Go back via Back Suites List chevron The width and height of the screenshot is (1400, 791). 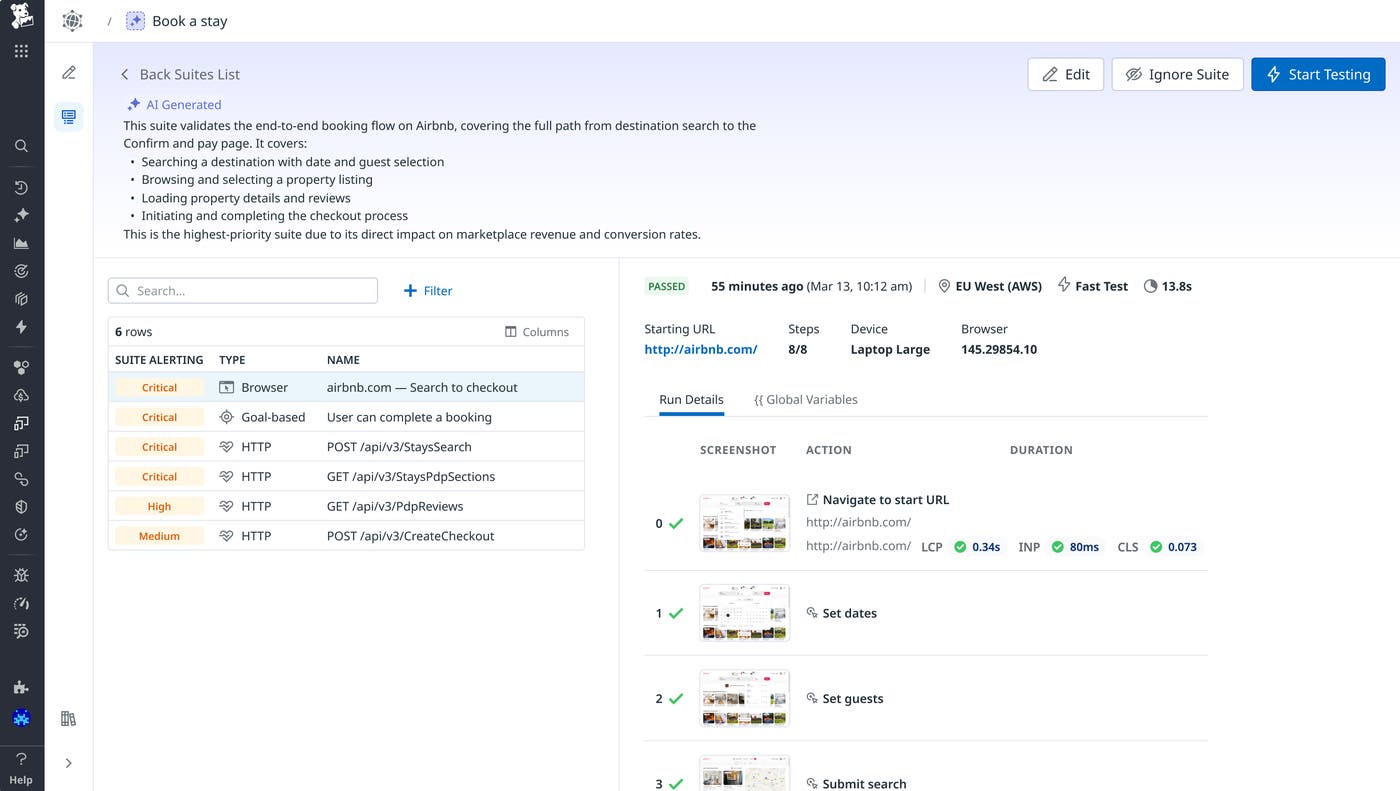125,74
